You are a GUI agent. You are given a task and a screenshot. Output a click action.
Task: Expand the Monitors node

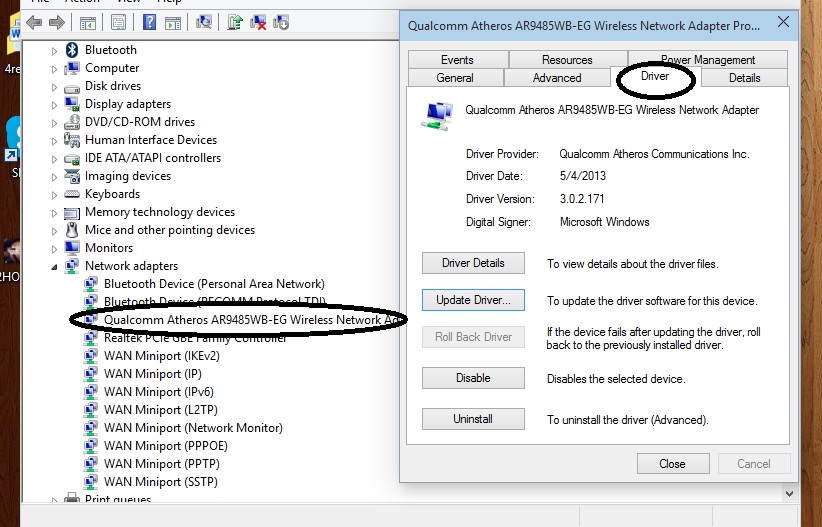click(x=54, y=249)
